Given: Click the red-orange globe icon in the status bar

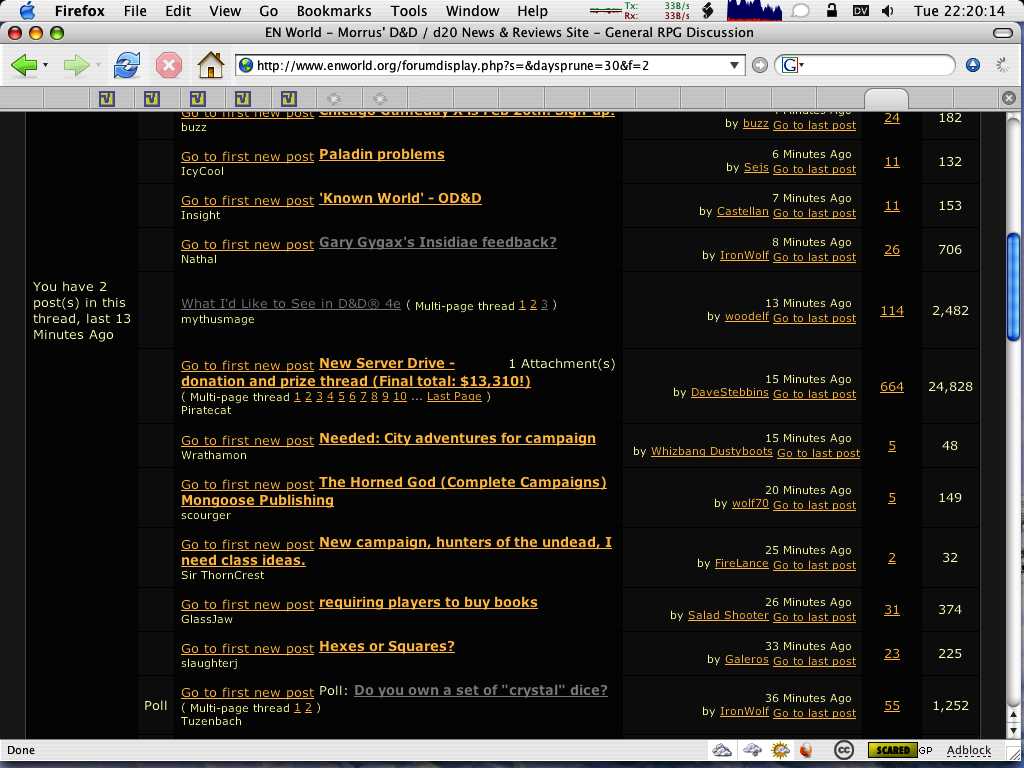Looking at the screenshot, I should pyautogui.click(x=806, y=750).
